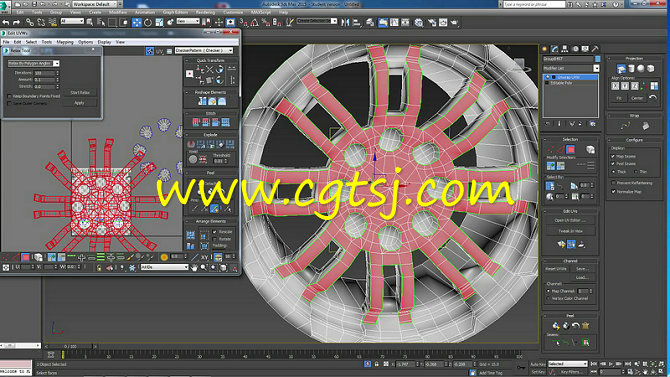This screenshot has width=670, height=377.
Task: Toggle Peel Seams display checkbox
Action: tap(613, 164)
